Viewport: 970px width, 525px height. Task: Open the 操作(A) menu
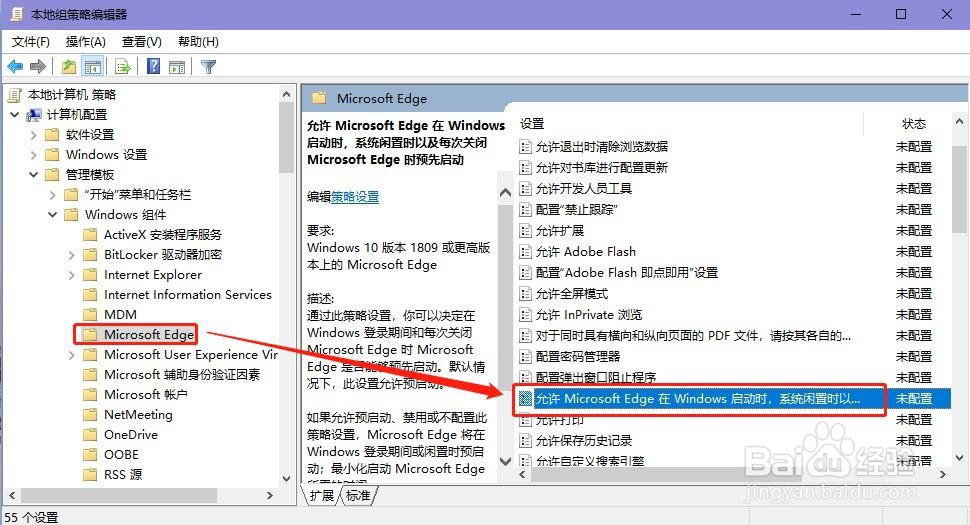tap(85, 41)
